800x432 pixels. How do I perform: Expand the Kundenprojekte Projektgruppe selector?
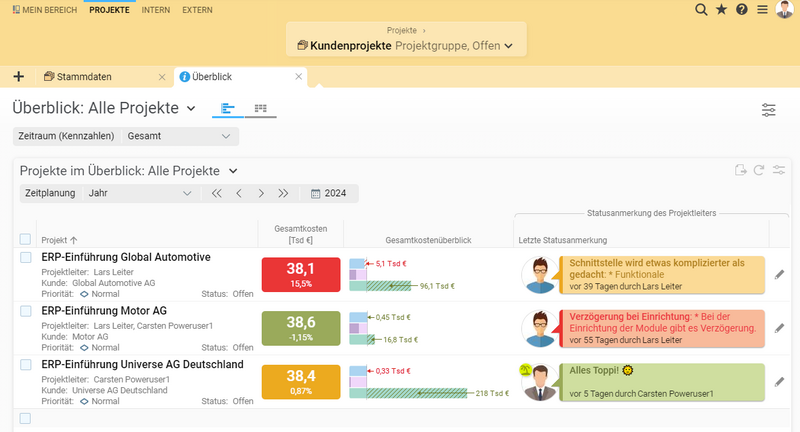[406, 45]
